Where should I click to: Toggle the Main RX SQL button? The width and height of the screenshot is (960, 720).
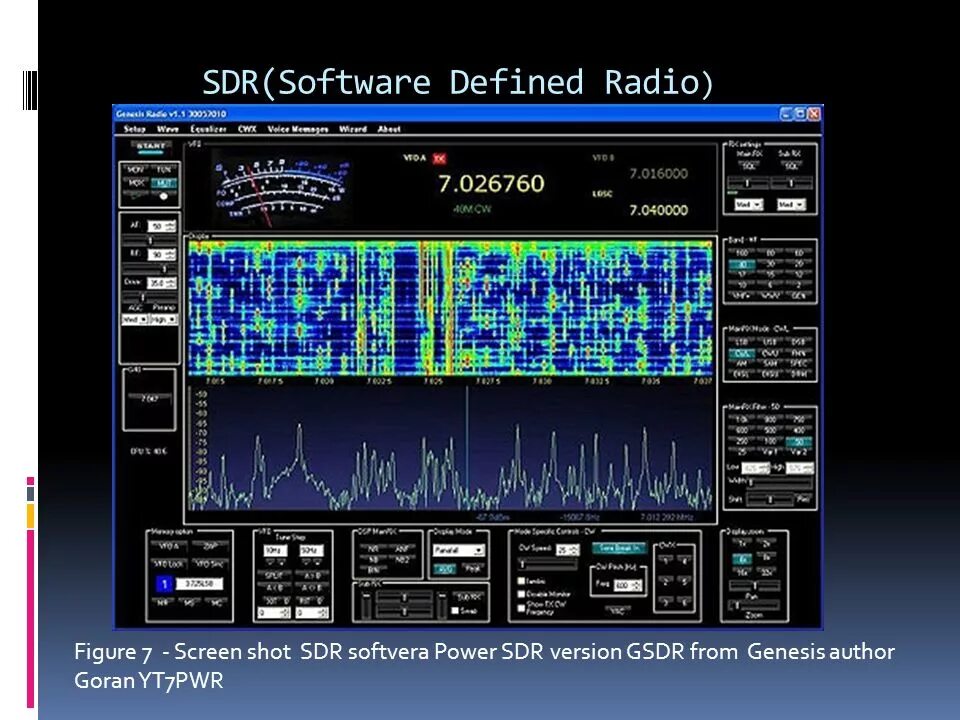pyautogui.click(x=749, y=167)
